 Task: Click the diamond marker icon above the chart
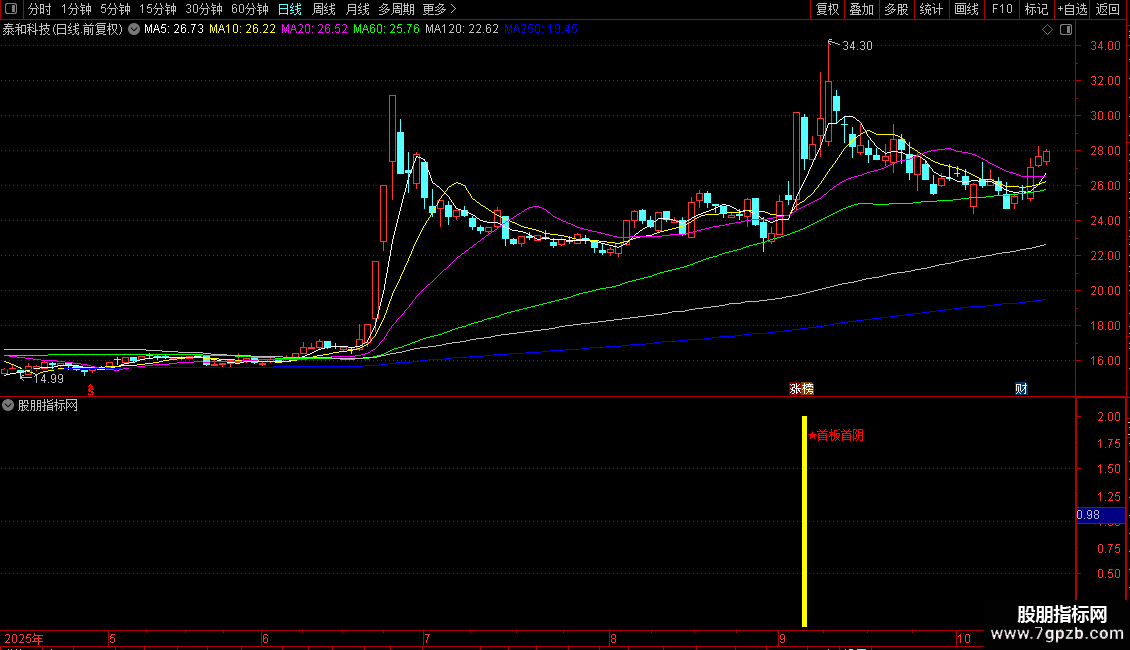click(1047, 30)
